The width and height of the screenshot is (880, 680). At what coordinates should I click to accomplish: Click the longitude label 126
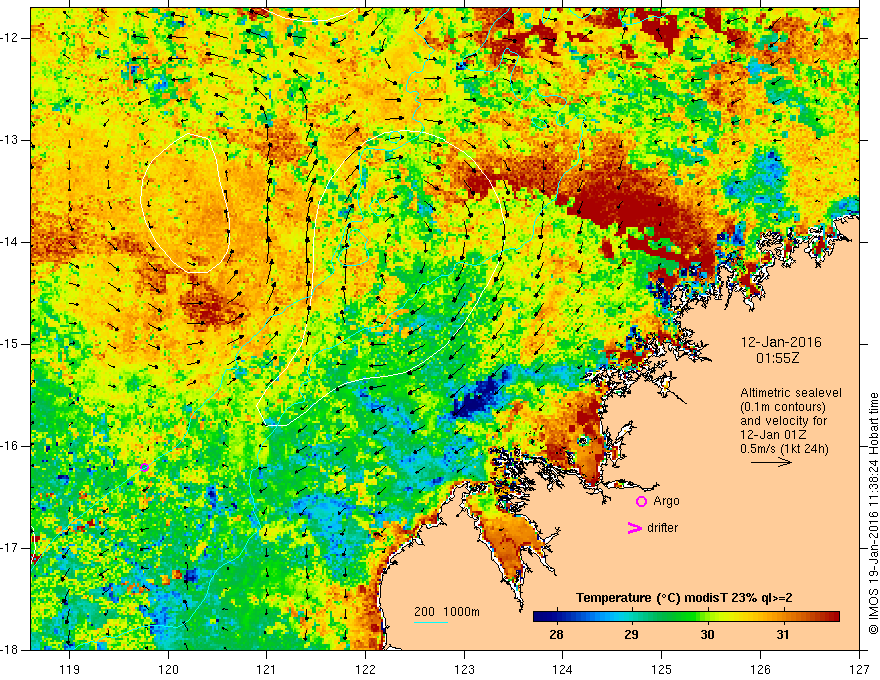pos(760,669)
